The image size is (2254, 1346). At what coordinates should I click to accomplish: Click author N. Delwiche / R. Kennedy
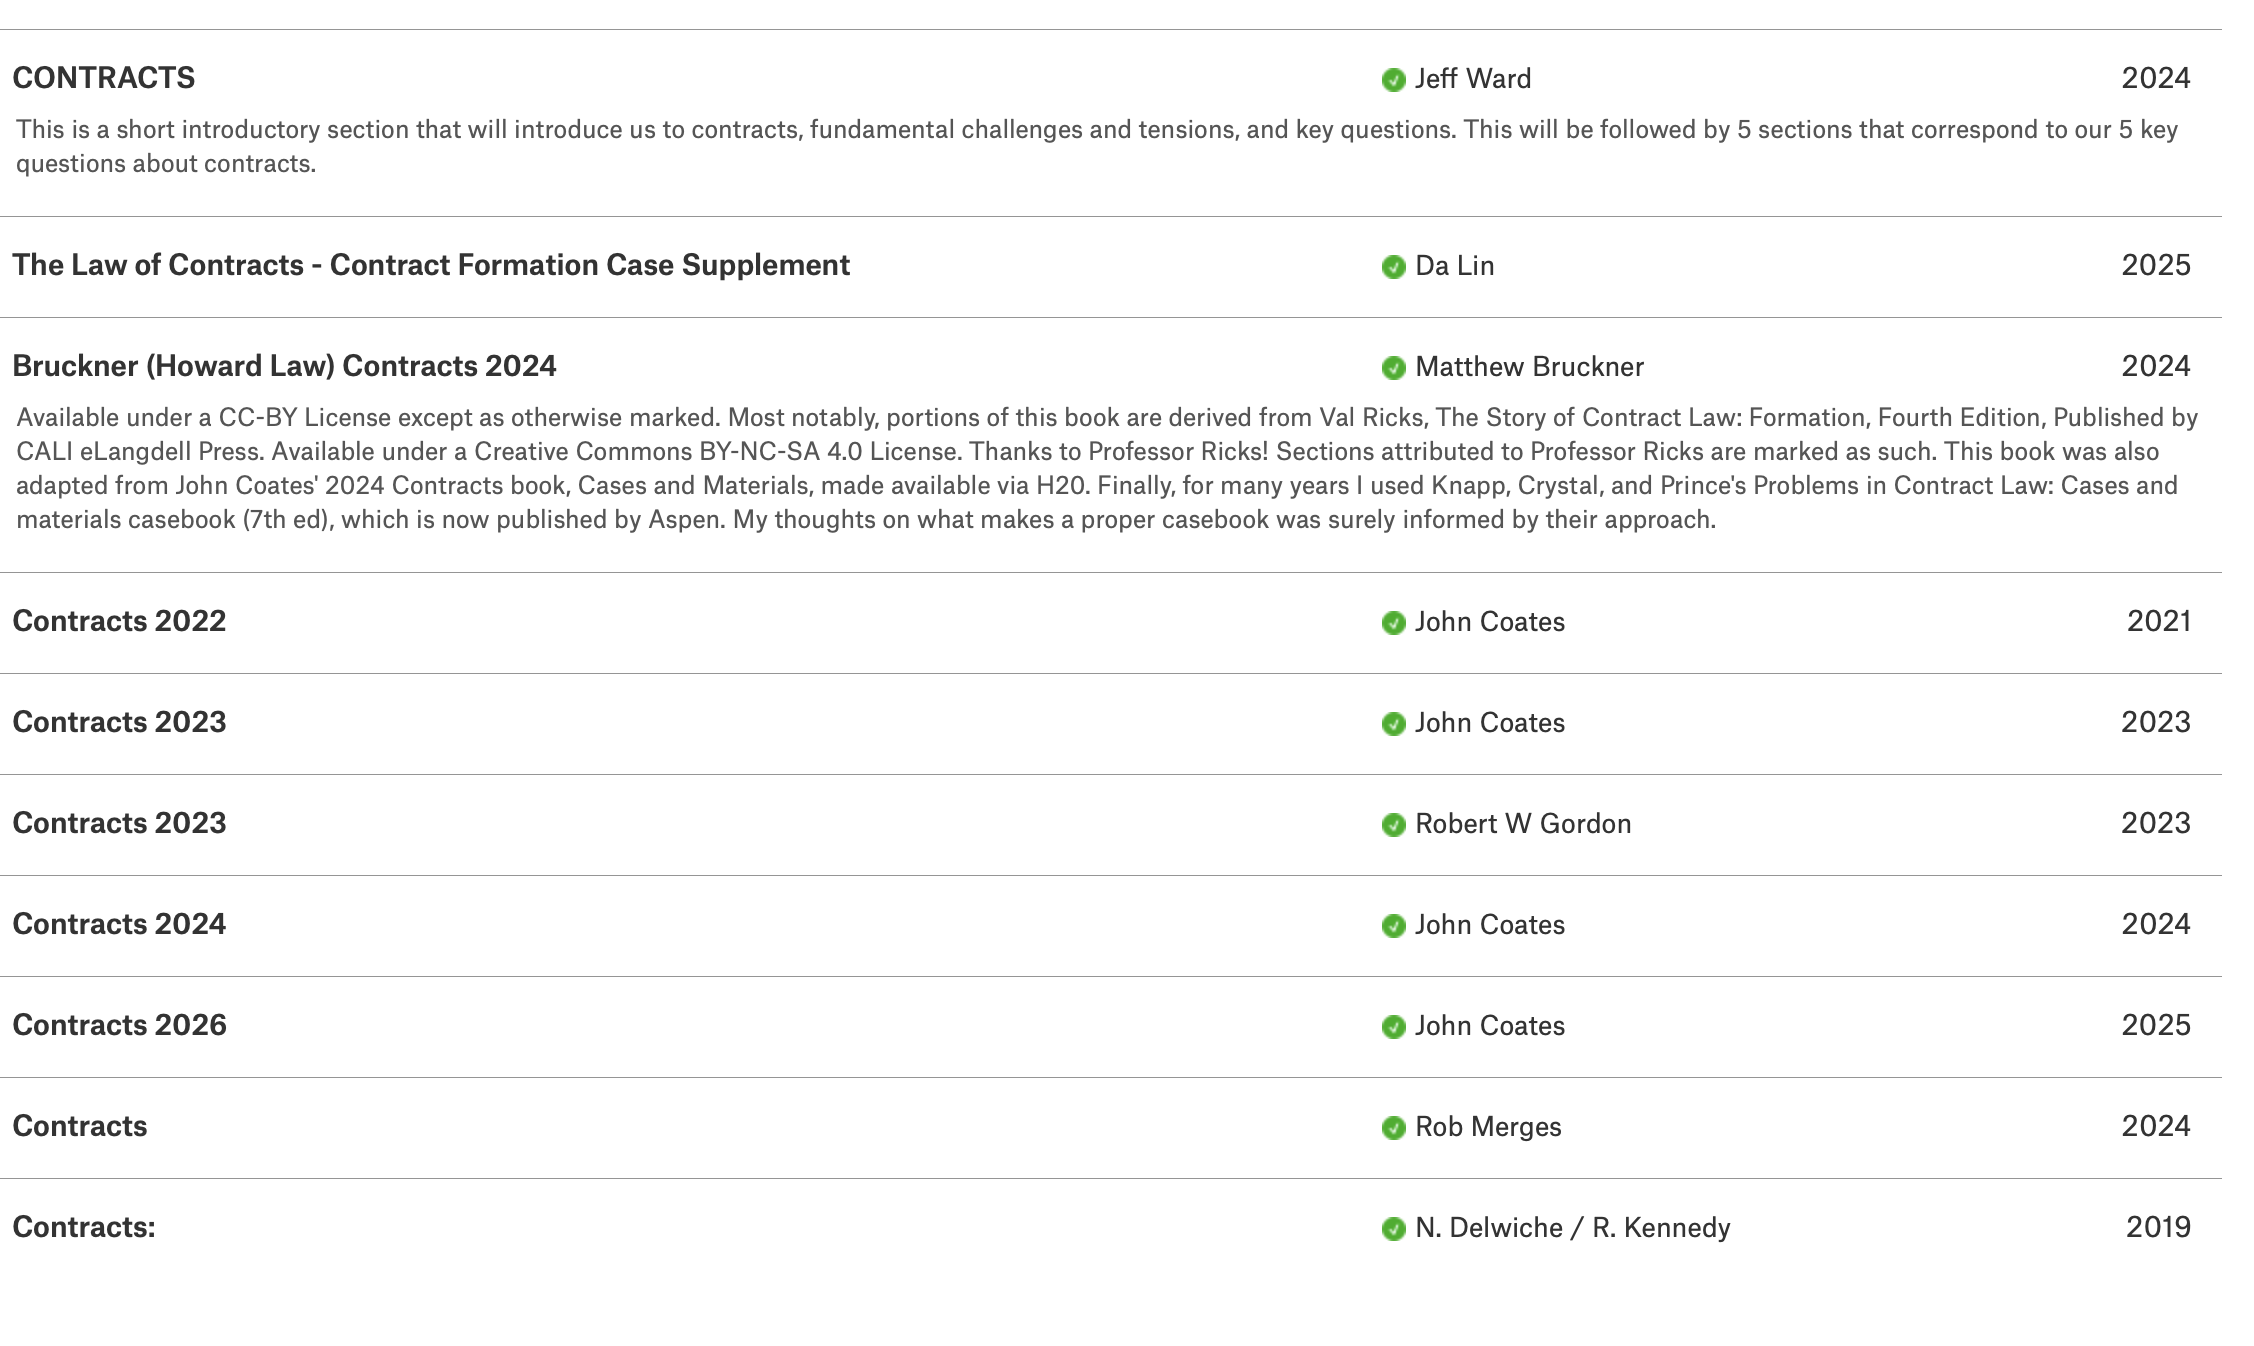click(x=1572, y=1228)
